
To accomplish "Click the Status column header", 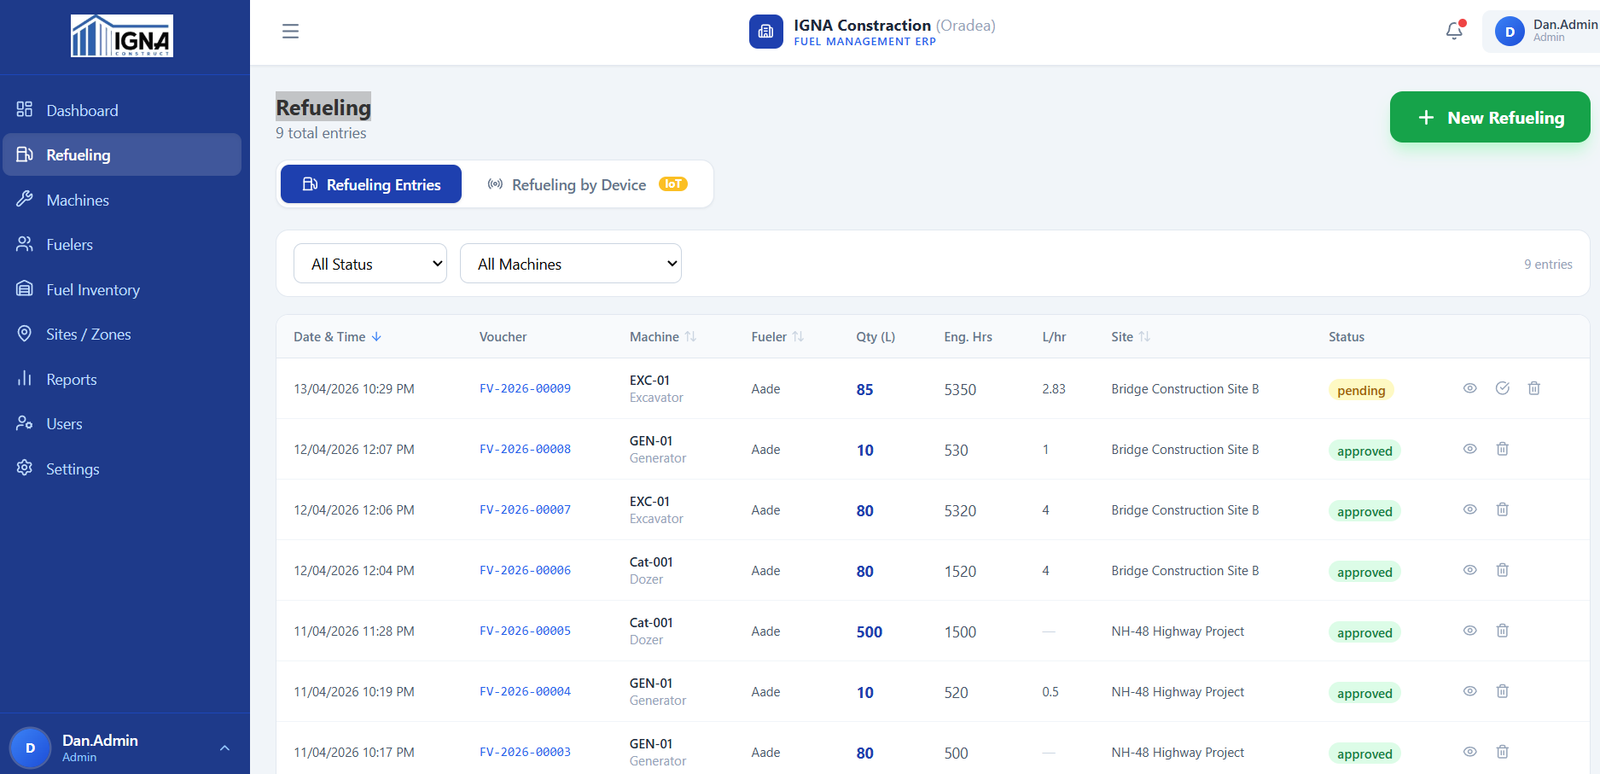I will click(1346, 337).
